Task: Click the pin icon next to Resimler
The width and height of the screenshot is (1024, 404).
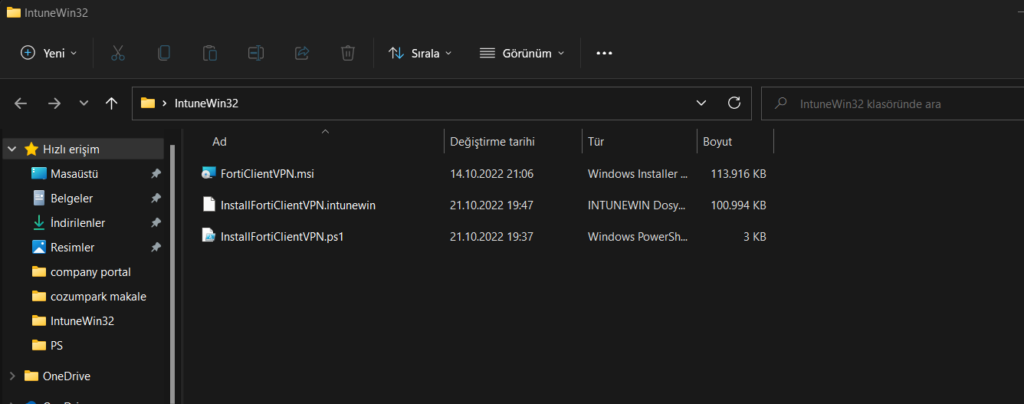Action: coord(155,247)
